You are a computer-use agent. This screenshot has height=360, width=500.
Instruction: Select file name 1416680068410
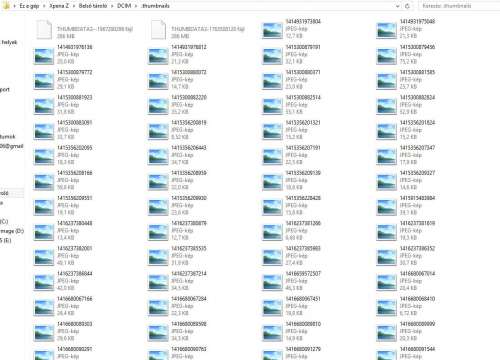[417, 299]
